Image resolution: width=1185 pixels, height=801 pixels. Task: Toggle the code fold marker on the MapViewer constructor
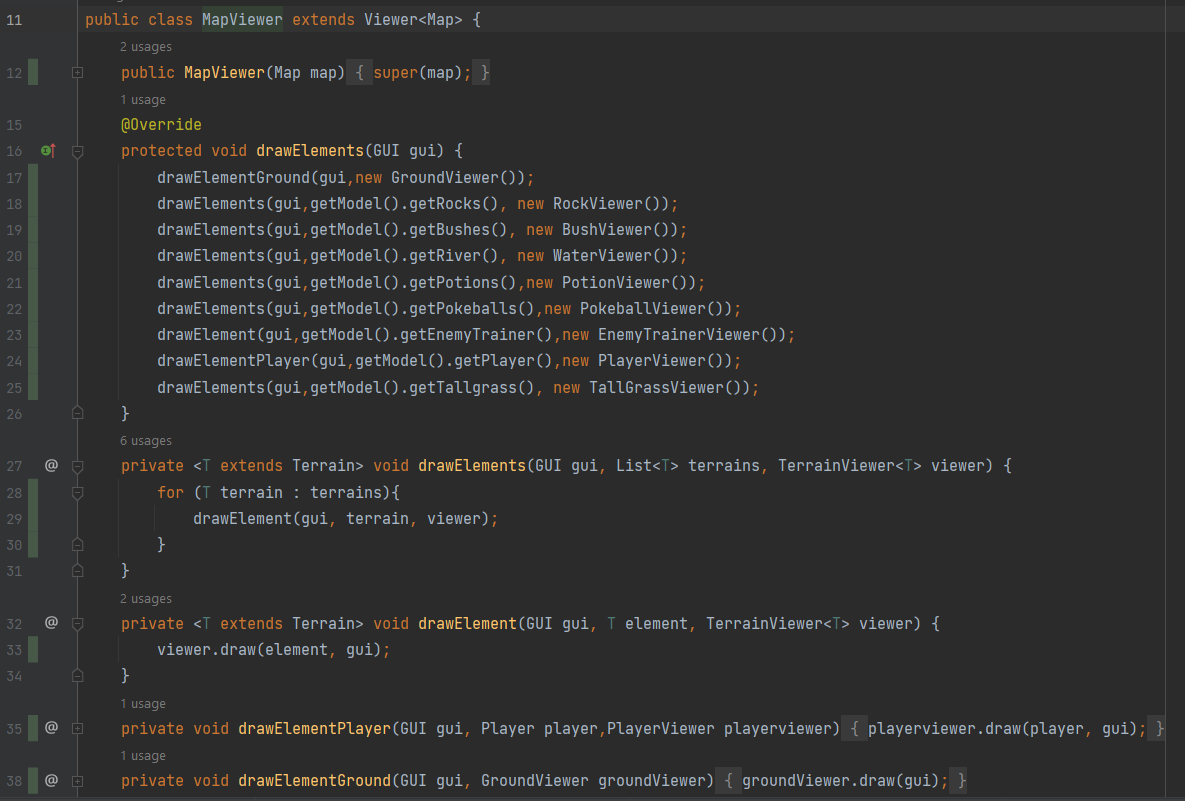77,70
